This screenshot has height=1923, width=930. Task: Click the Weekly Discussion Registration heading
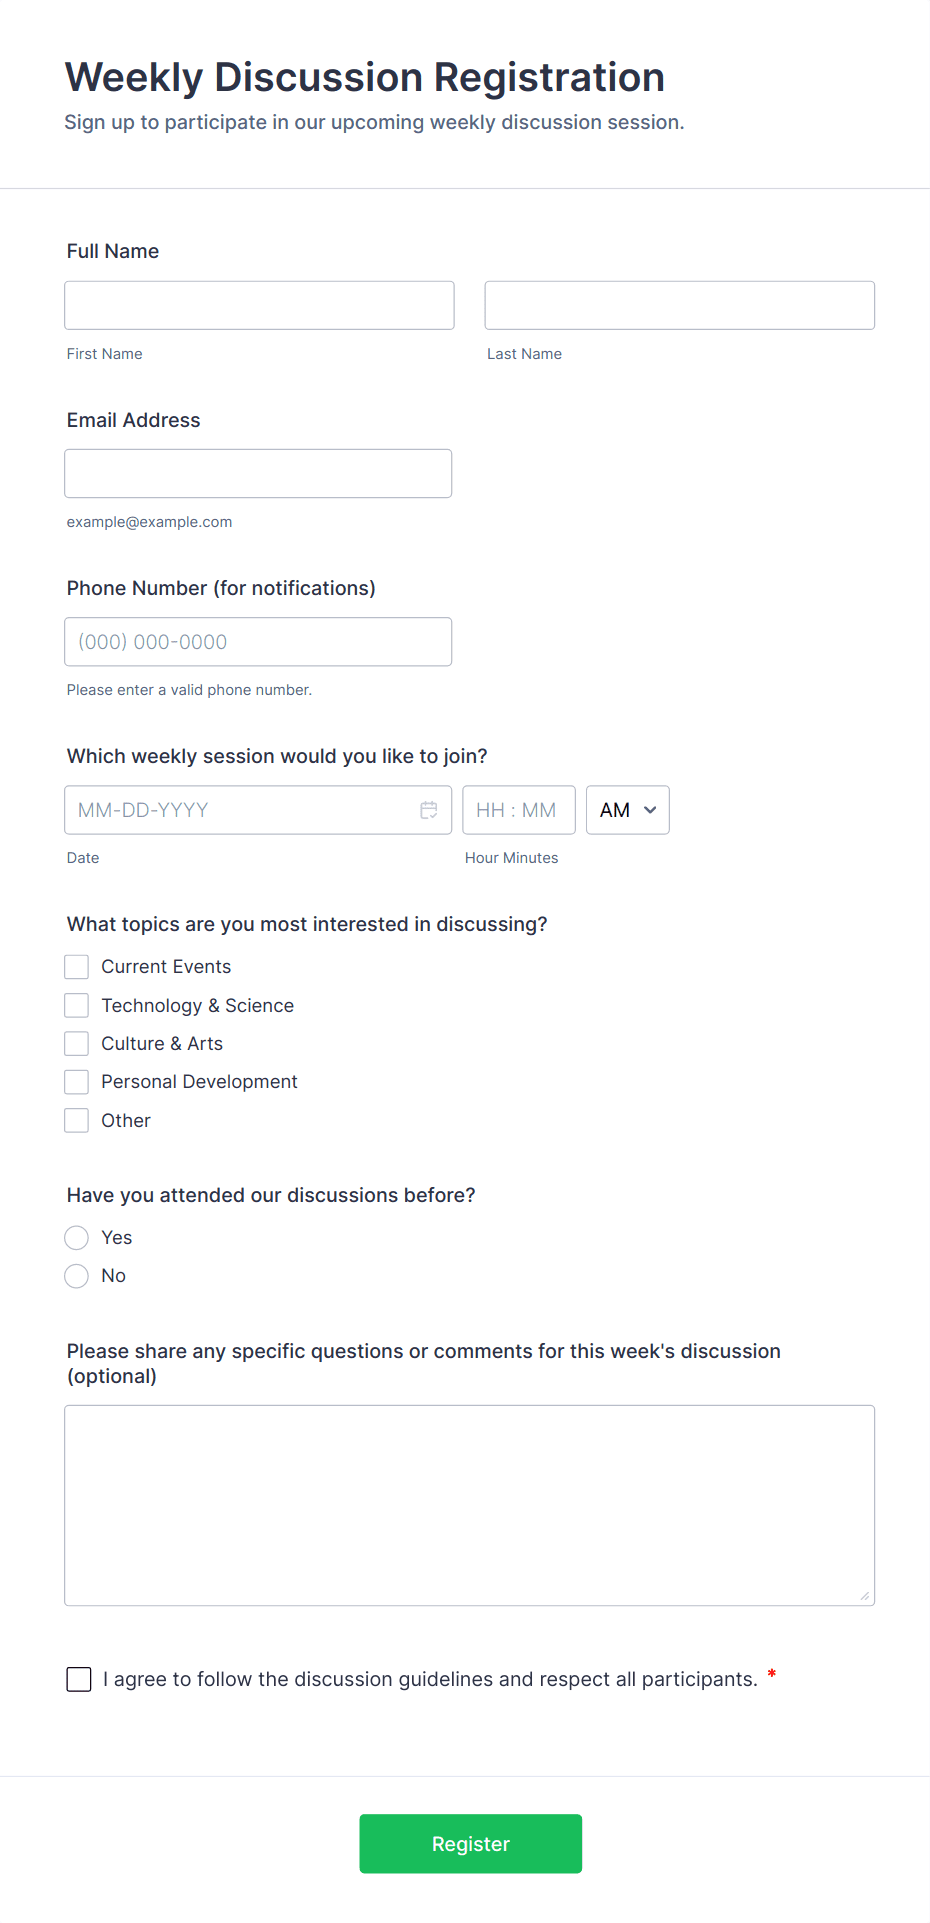point(365,77)
